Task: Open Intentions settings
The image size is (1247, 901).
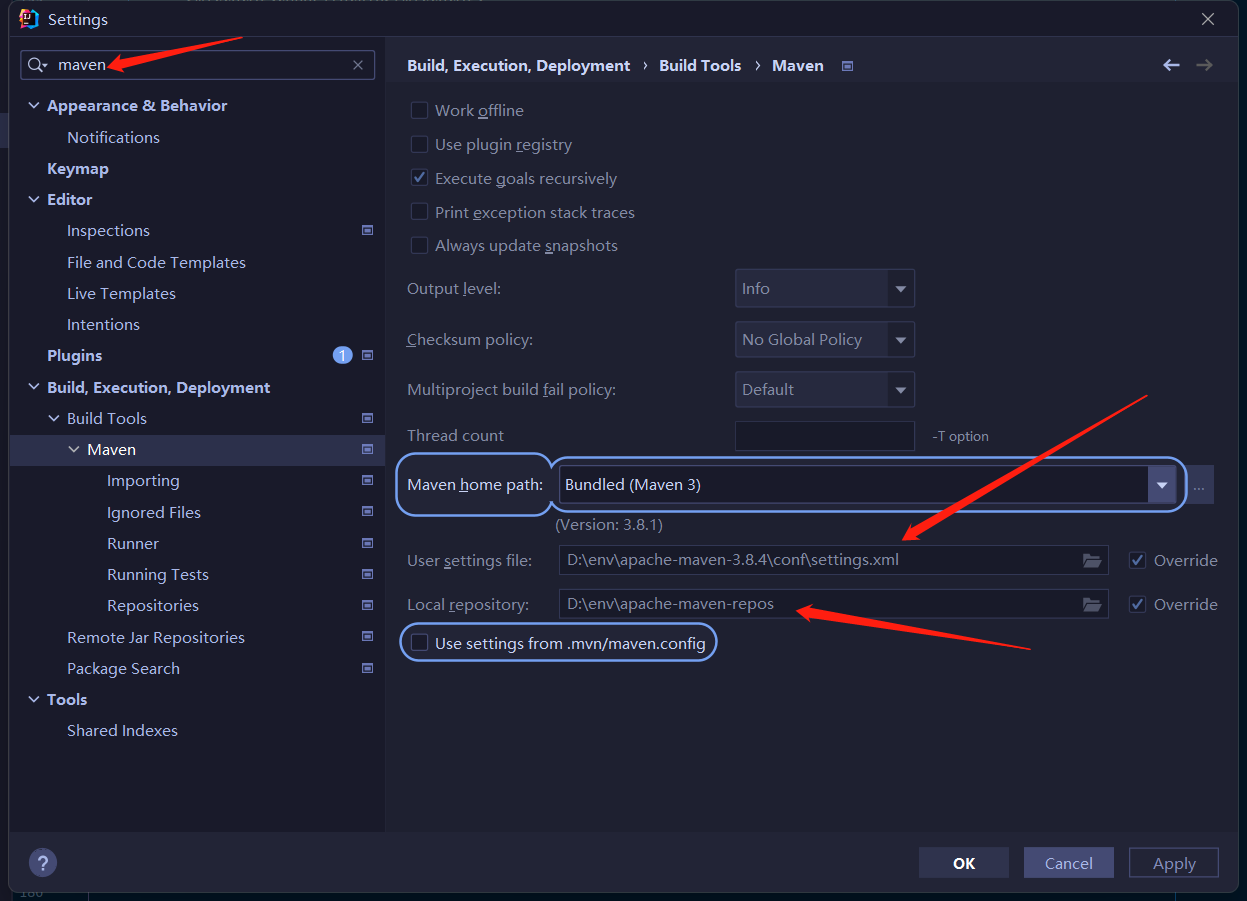Action: [x=103, y=324]
